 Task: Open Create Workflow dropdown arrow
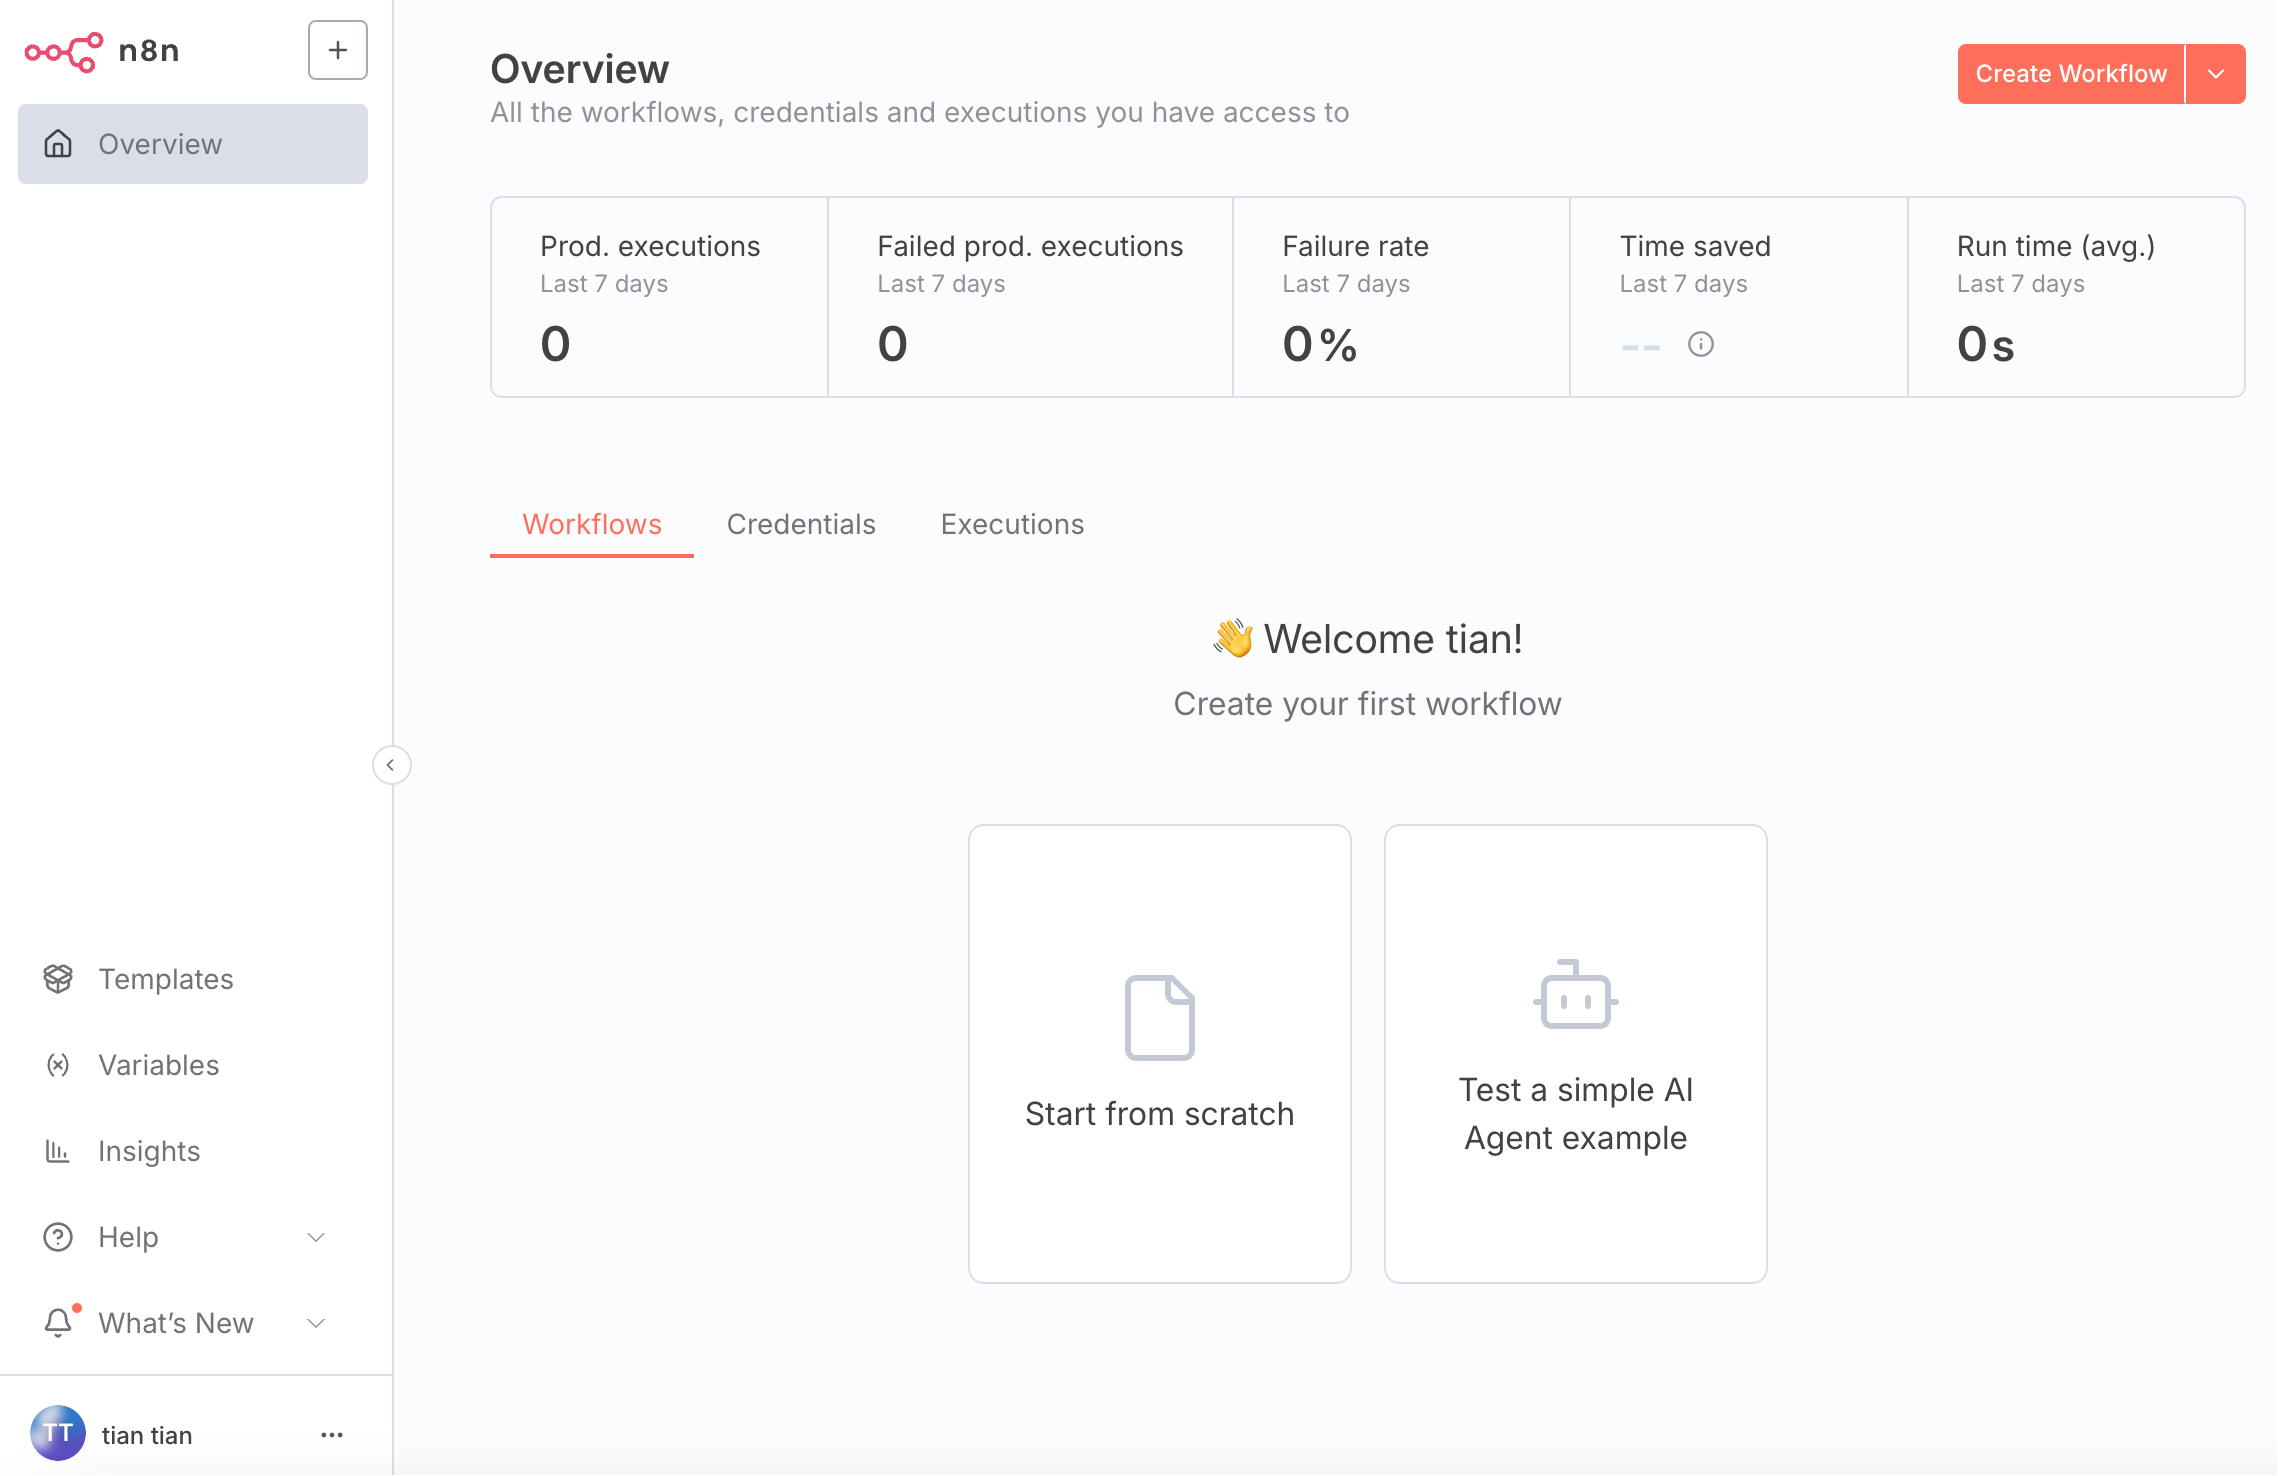tap(2216, 74)
